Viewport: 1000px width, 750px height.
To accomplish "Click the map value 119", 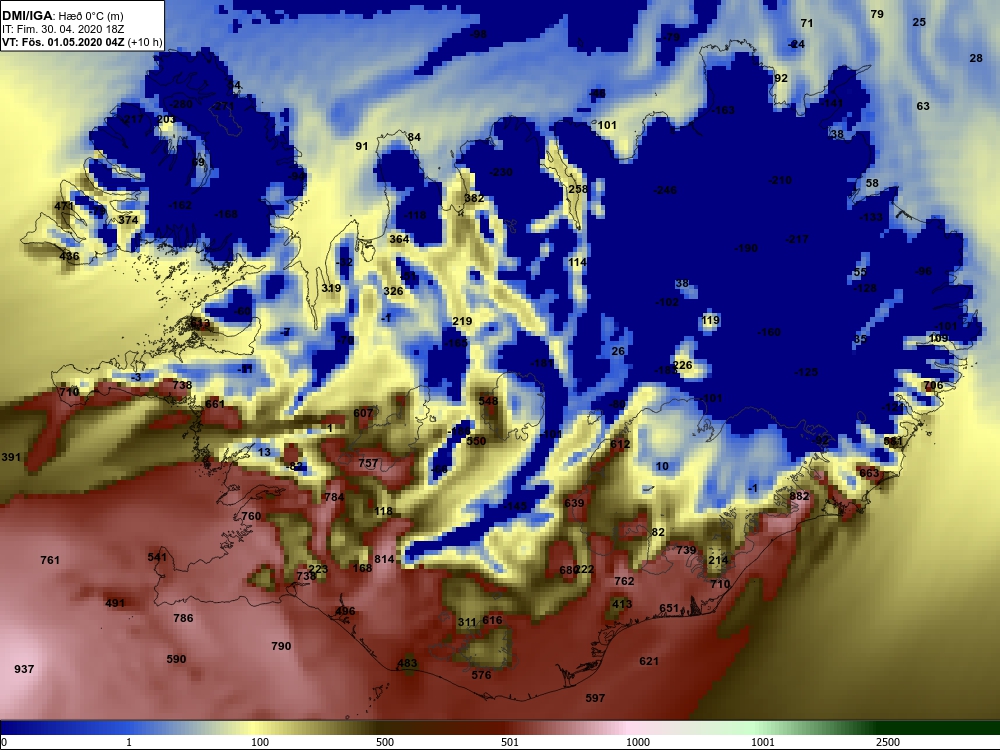I will pyautogui.click(x=710, y=320).
